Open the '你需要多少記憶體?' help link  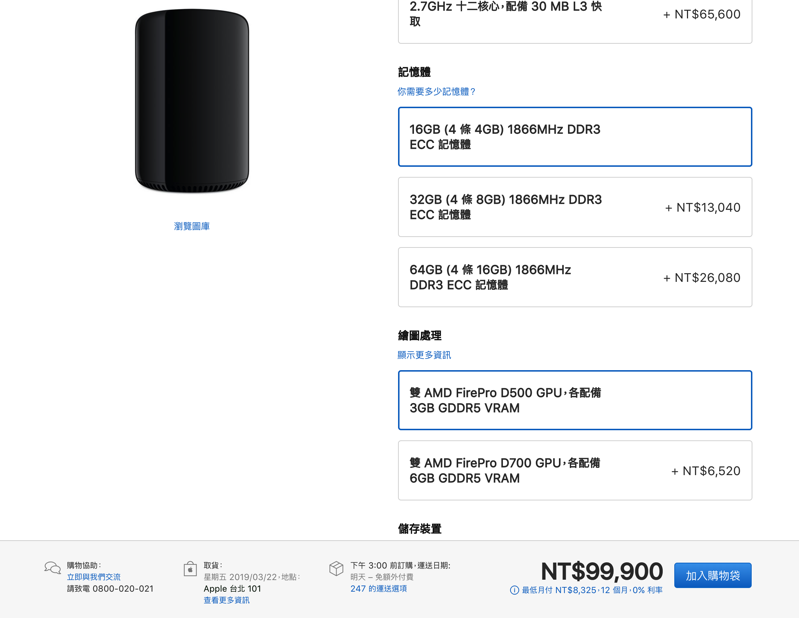click(436, 92)
